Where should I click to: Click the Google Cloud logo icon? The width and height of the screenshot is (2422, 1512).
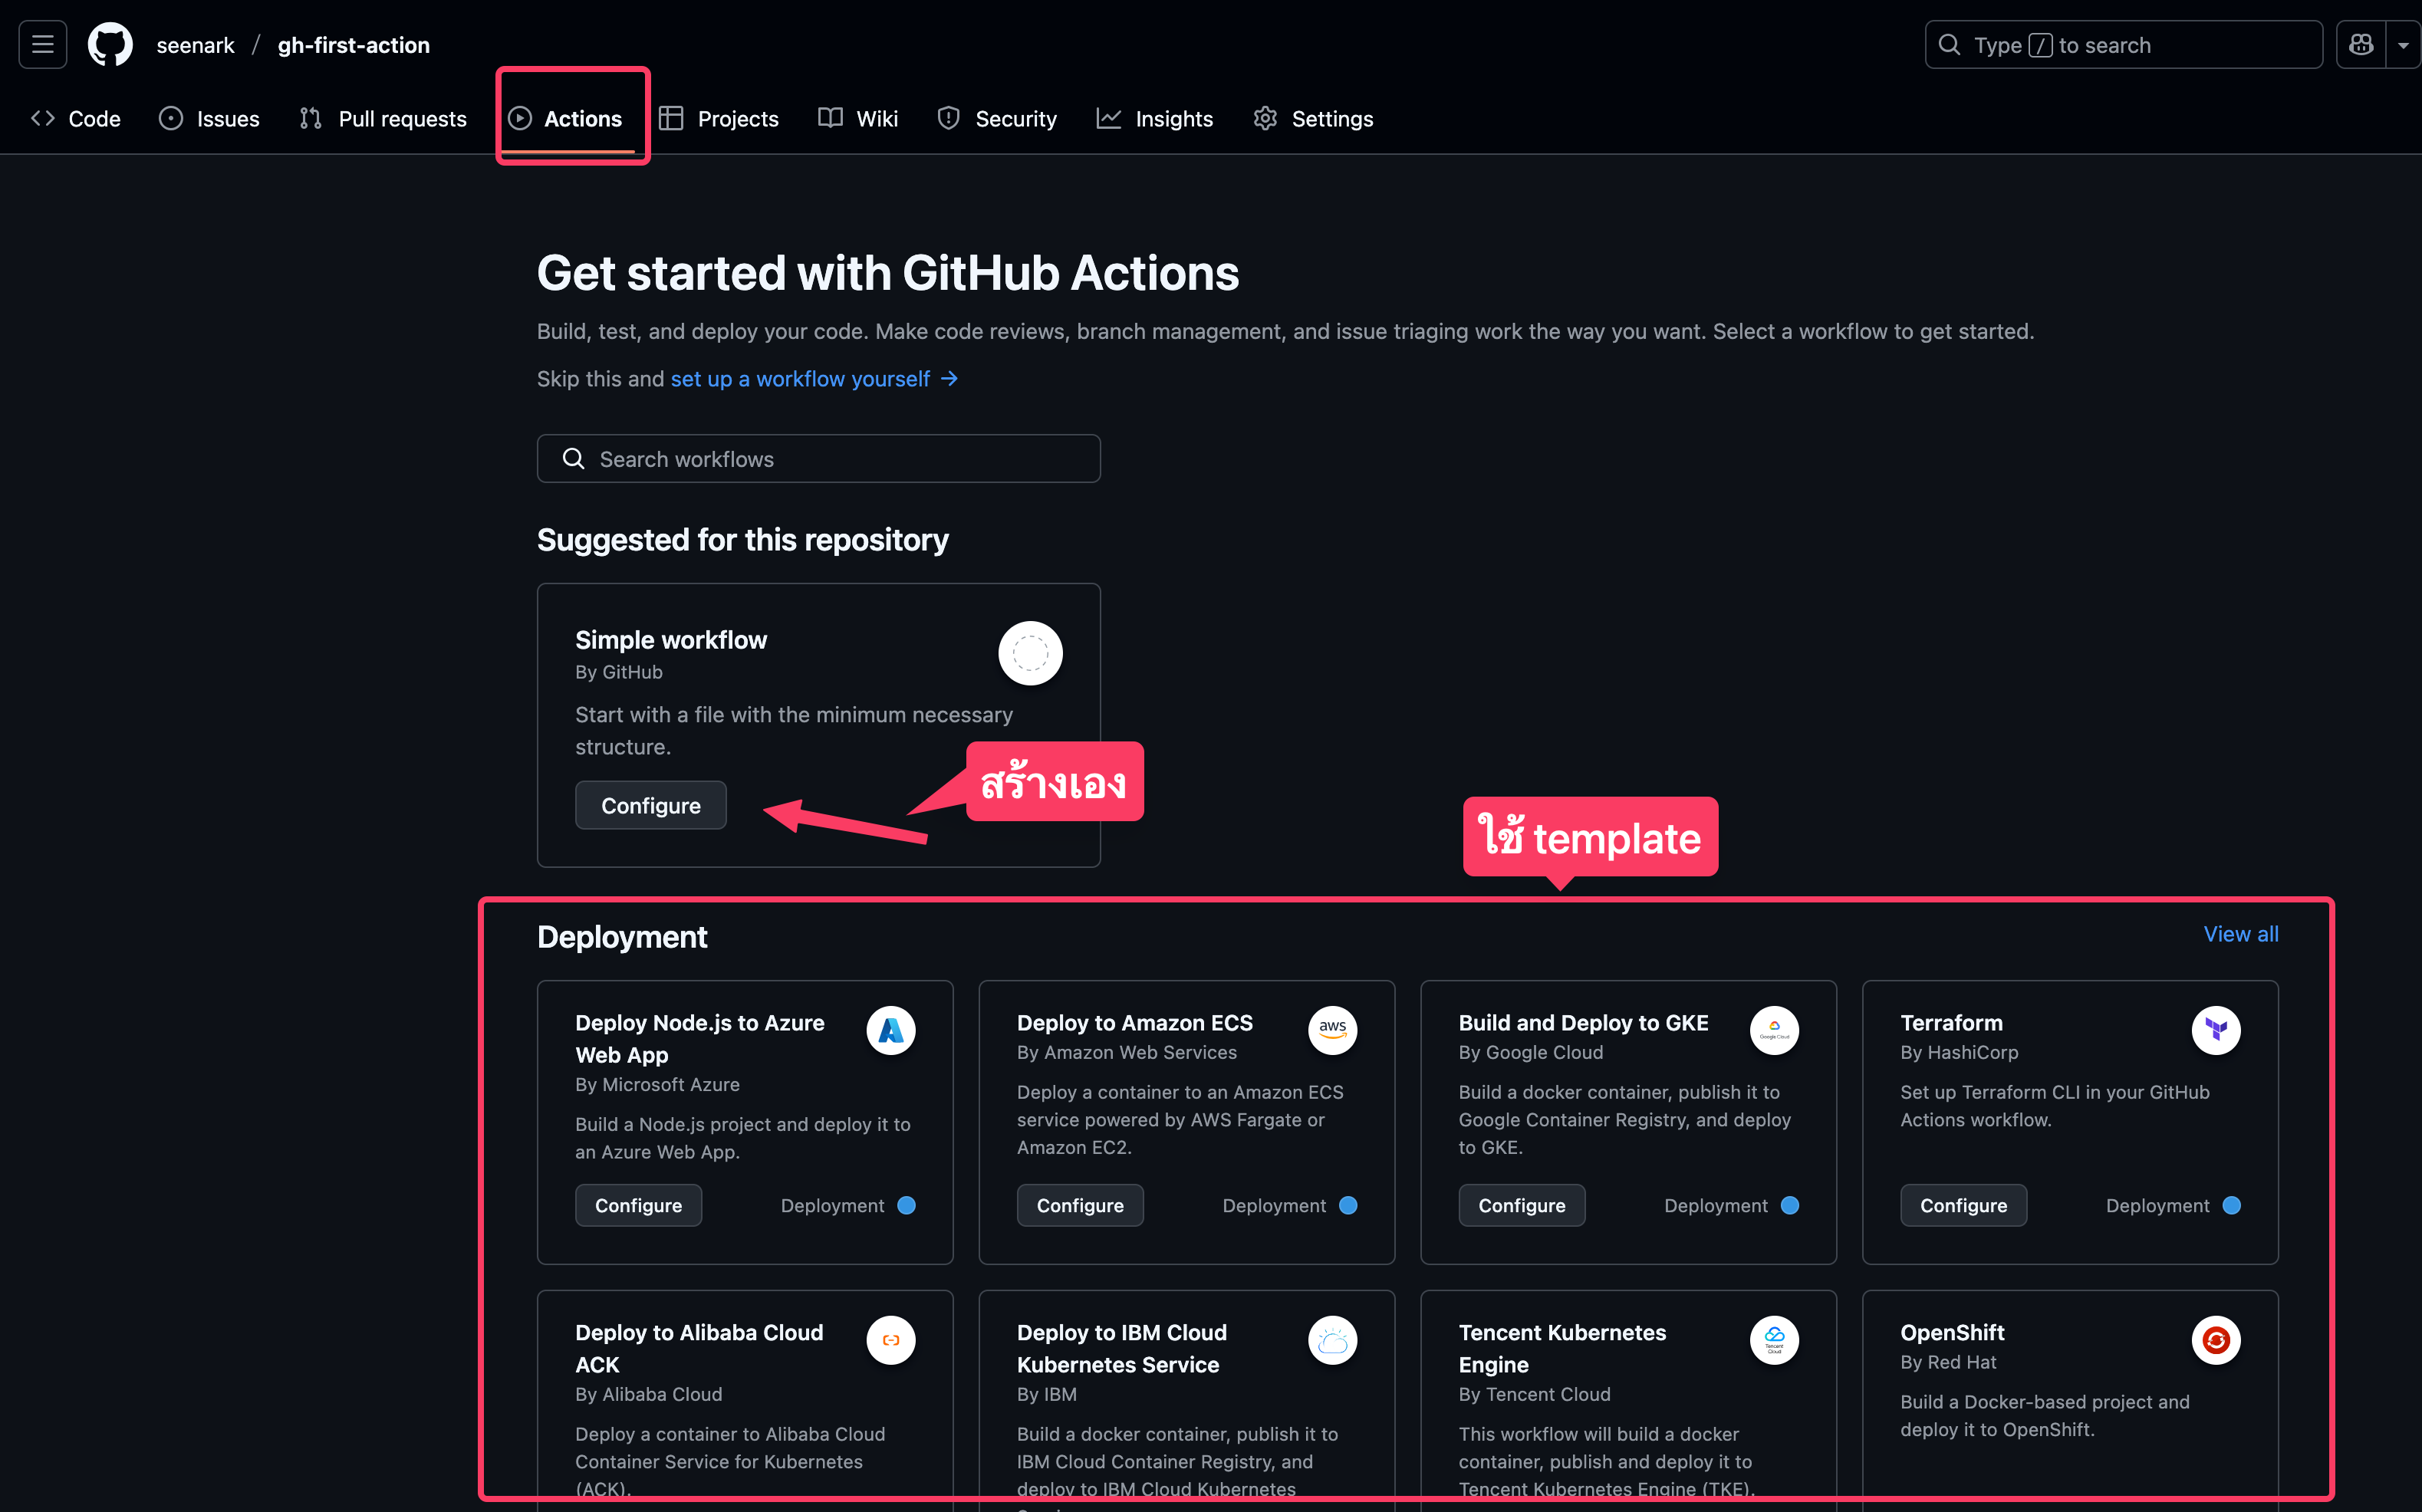pyautogui.click(x=1774, y=1030)
